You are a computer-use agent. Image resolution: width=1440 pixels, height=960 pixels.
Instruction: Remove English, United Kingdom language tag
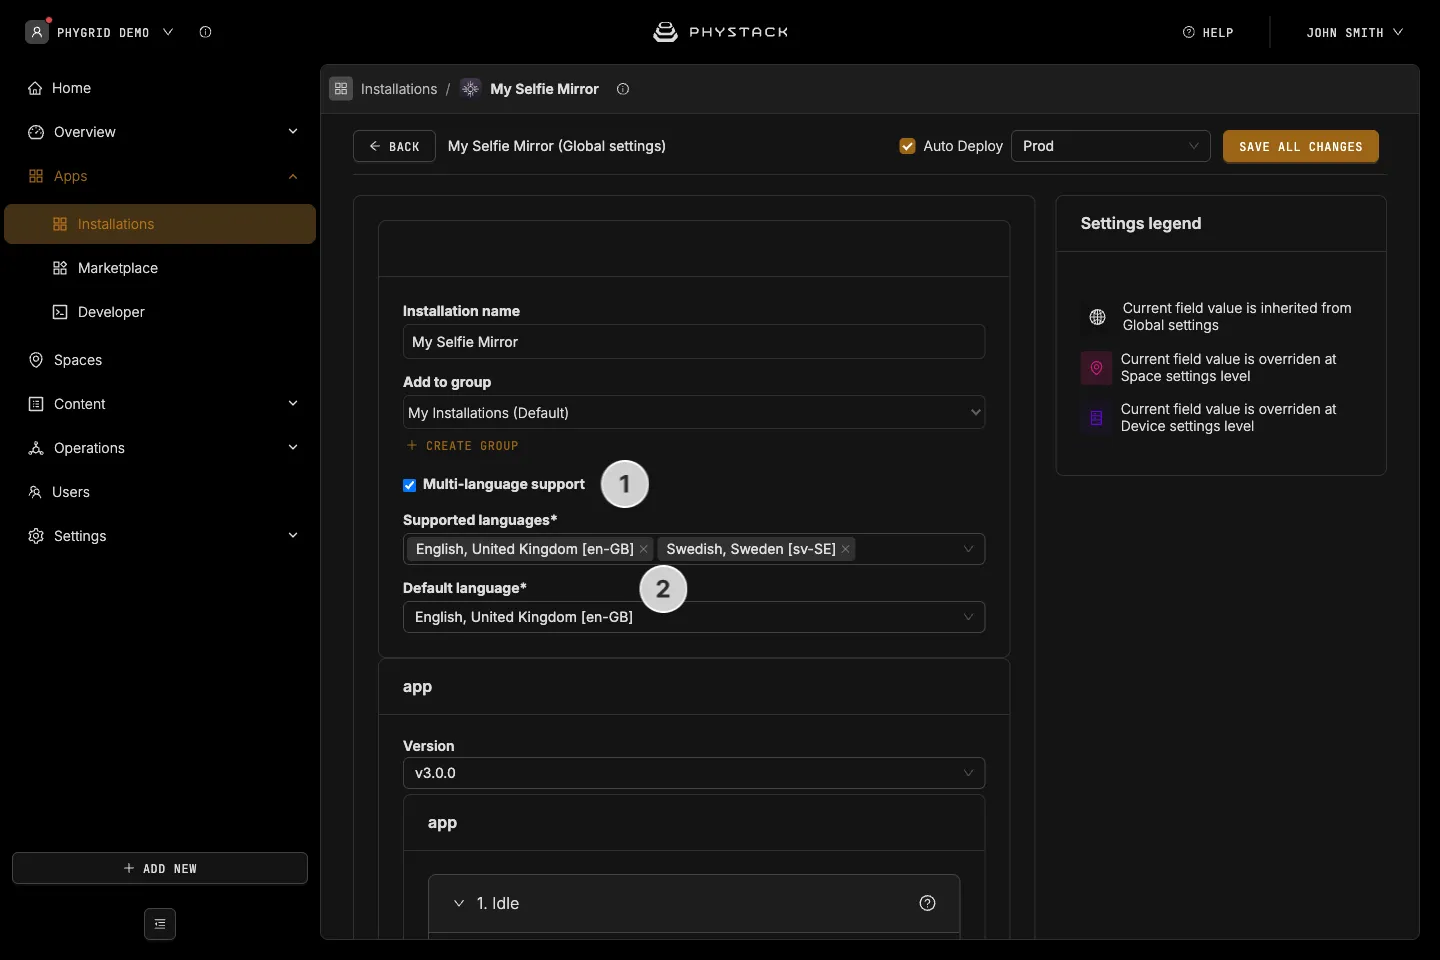(644, 549)
